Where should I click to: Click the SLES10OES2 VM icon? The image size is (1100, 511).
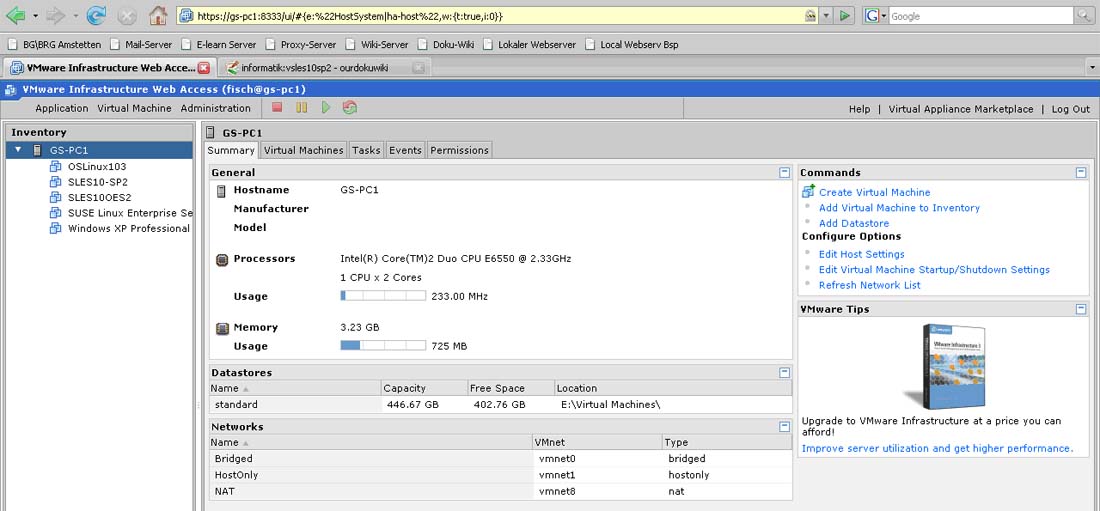(55, 197)
